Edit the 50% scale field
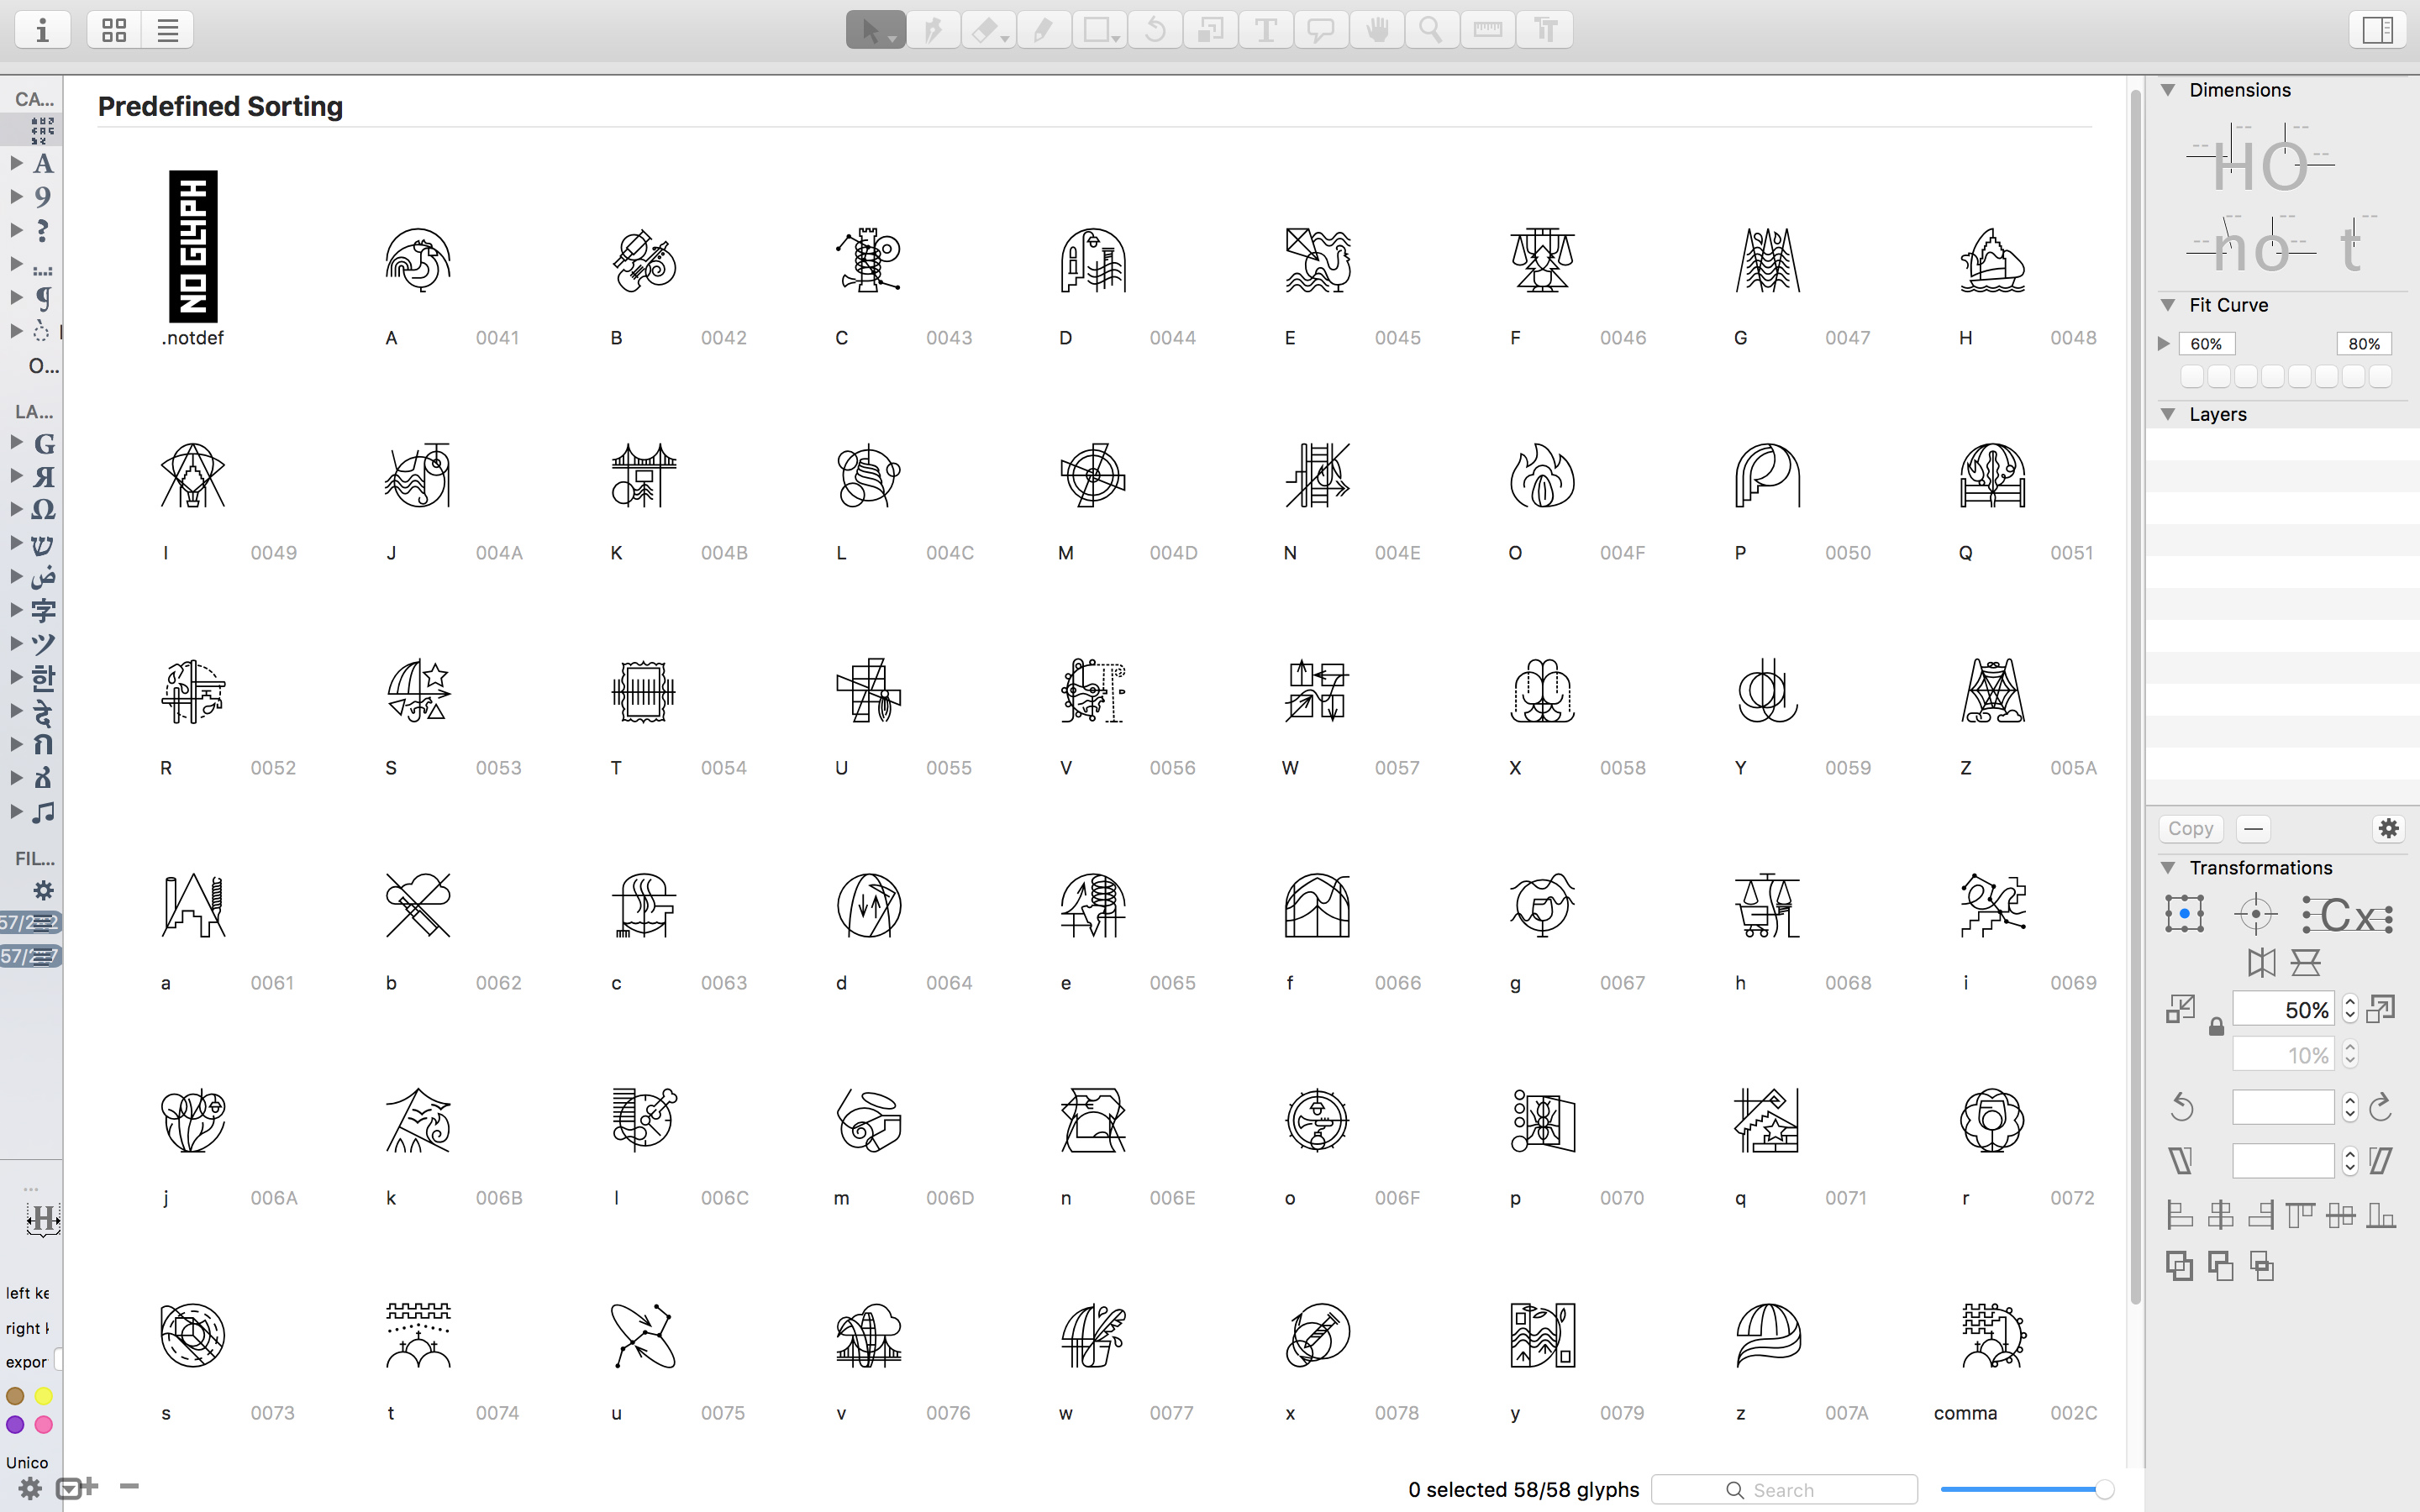The image size is (2420, 1512). click(2283, 1010)
